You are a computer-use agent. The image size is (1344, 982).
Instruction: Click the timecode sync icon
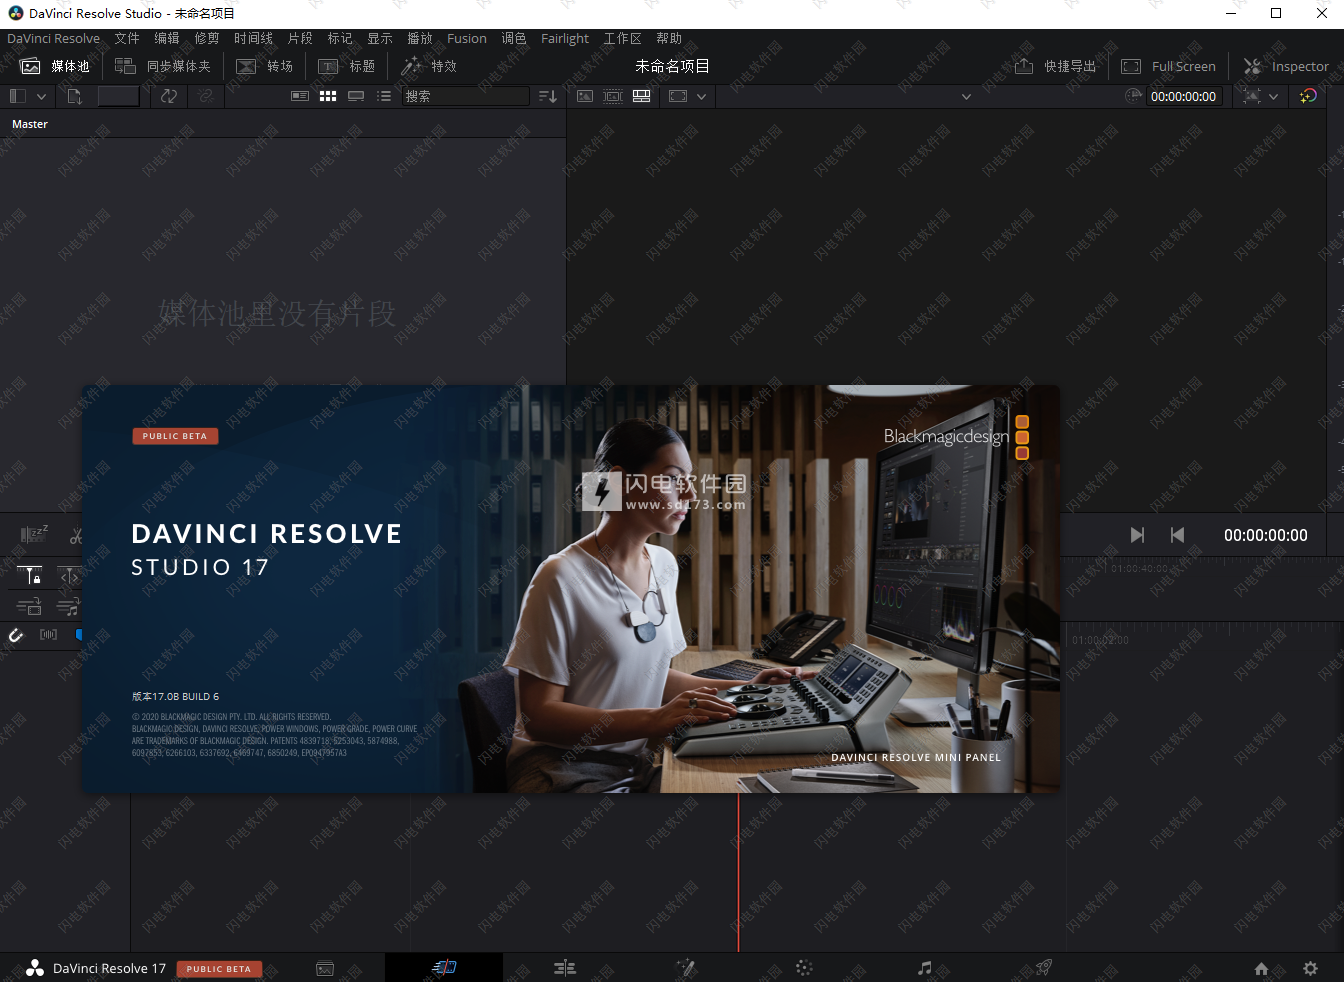tap(1132, 96)
